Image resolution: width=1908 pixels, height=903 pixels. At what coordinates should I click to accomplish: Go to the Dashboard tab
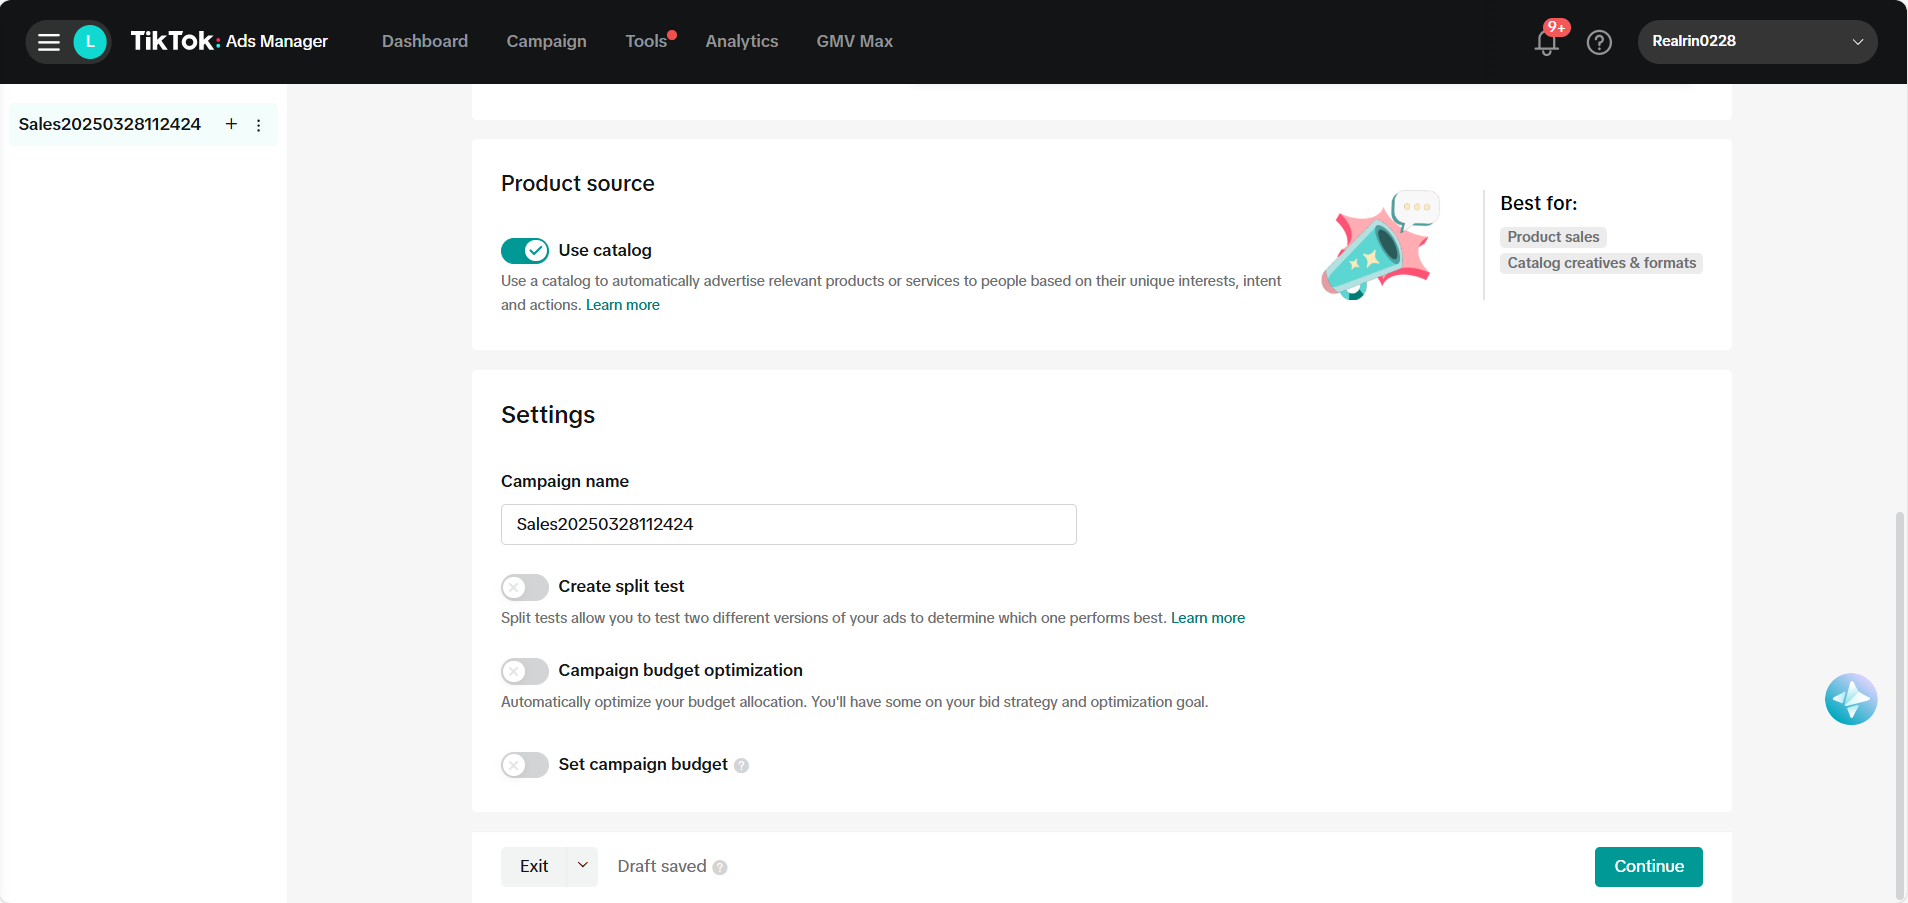(x=424, y=41)
